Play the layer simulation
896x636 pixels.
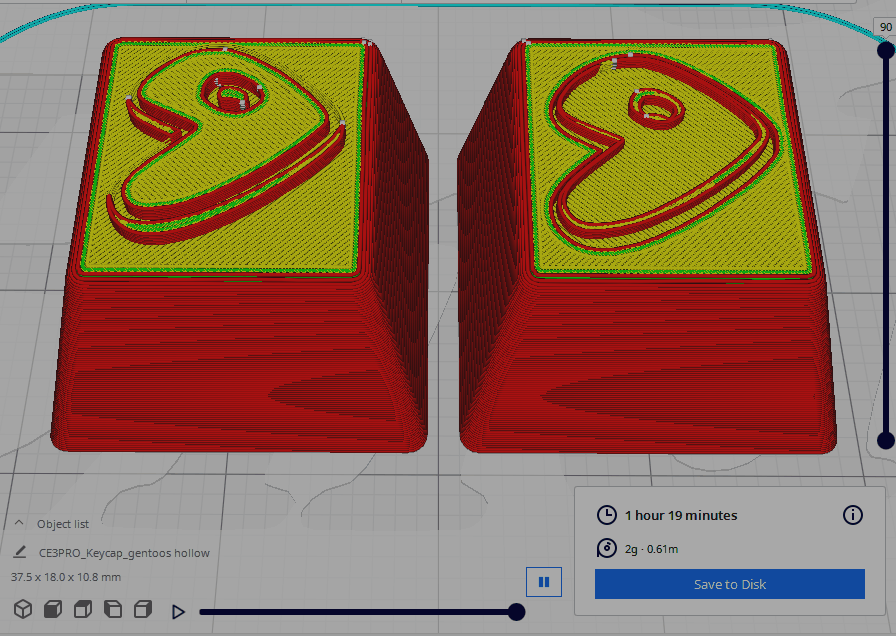pyautogui.click(x=178, y=612)
